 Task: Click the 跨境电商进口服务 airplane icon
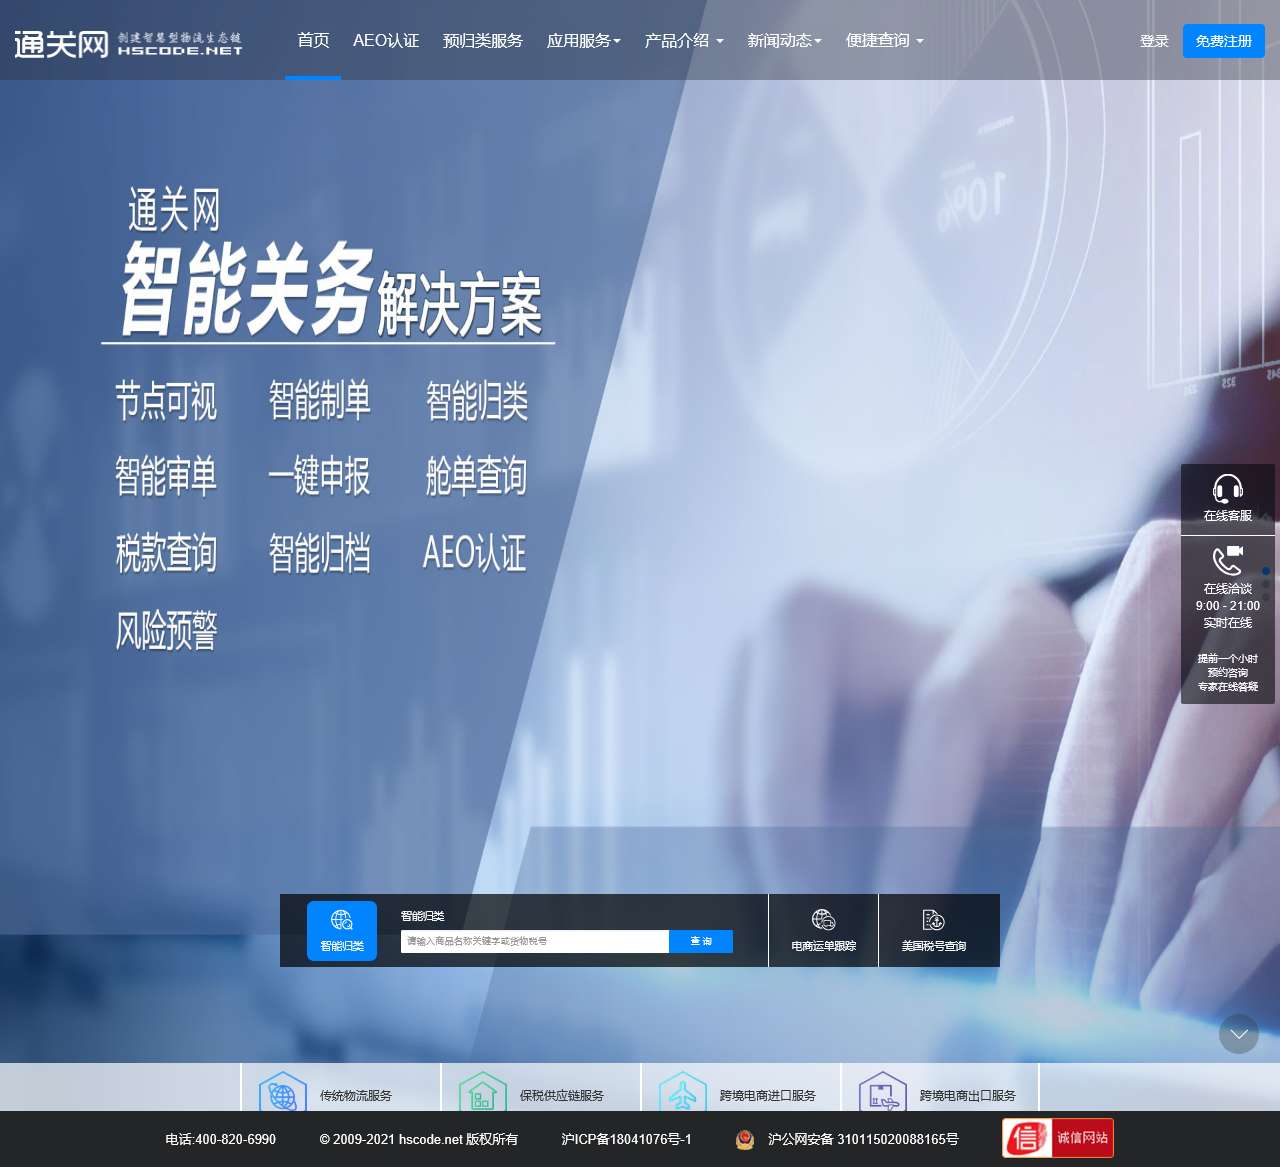pyautogui.click(x=683, y=1093)
